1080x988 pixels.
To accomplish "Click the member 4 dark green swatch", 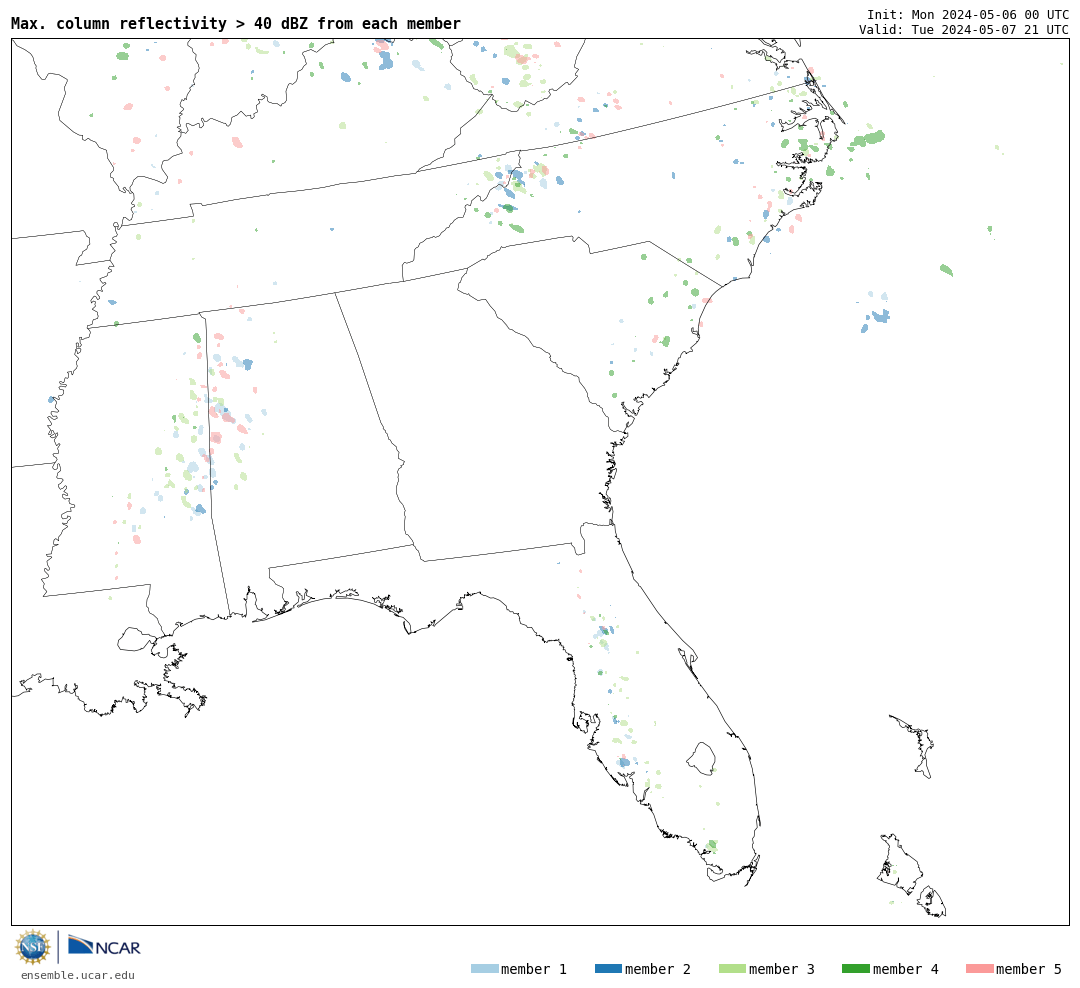I will 855,969.
